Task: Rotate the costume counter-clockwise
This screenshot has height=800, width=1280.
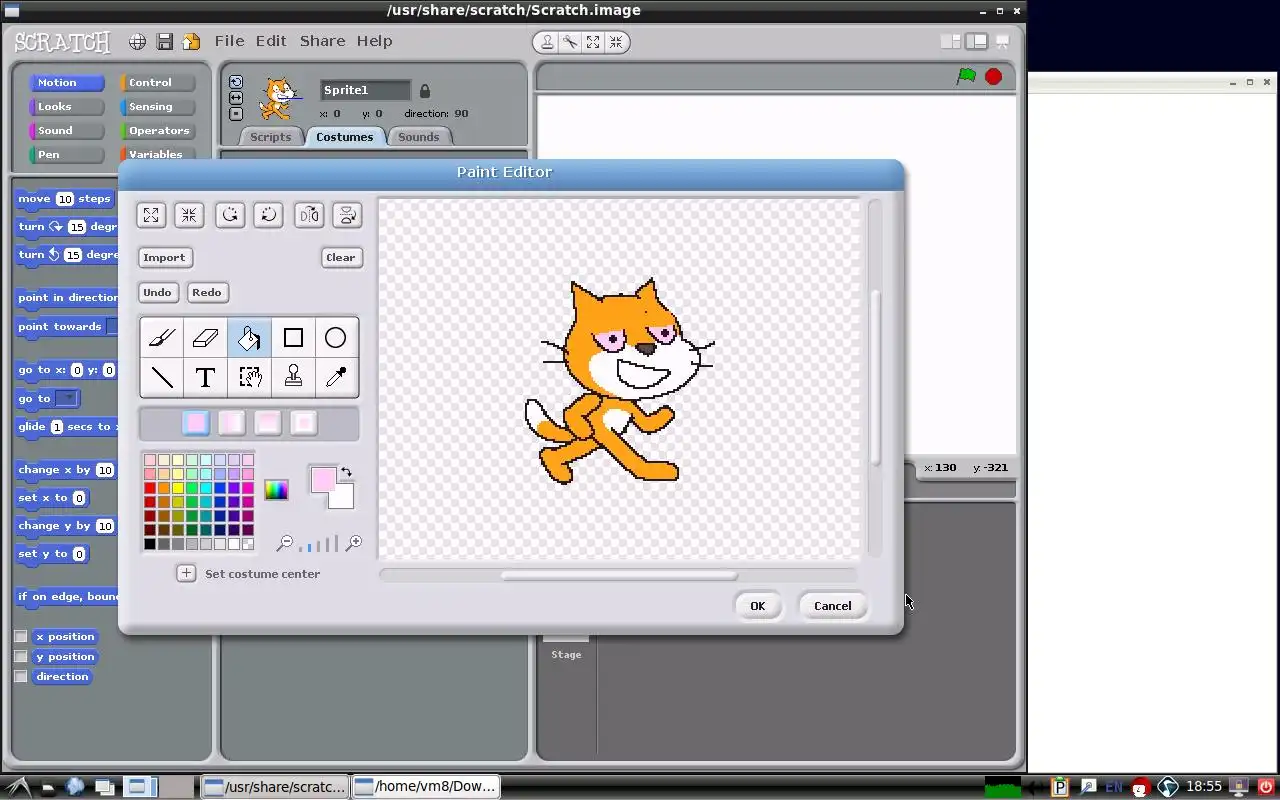Action: coord(230,215)
